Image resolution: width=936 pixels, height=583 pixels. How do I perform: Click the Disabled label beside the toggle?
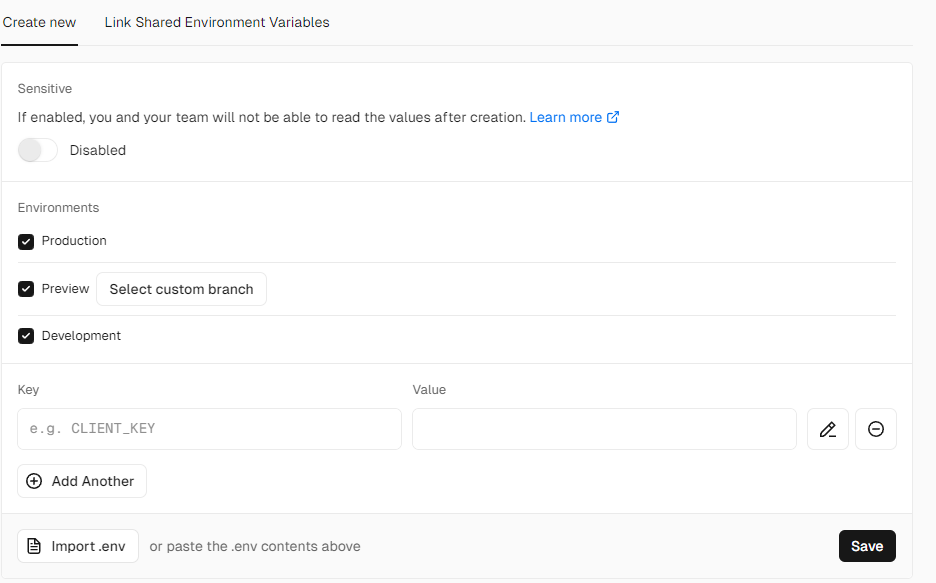98,150
